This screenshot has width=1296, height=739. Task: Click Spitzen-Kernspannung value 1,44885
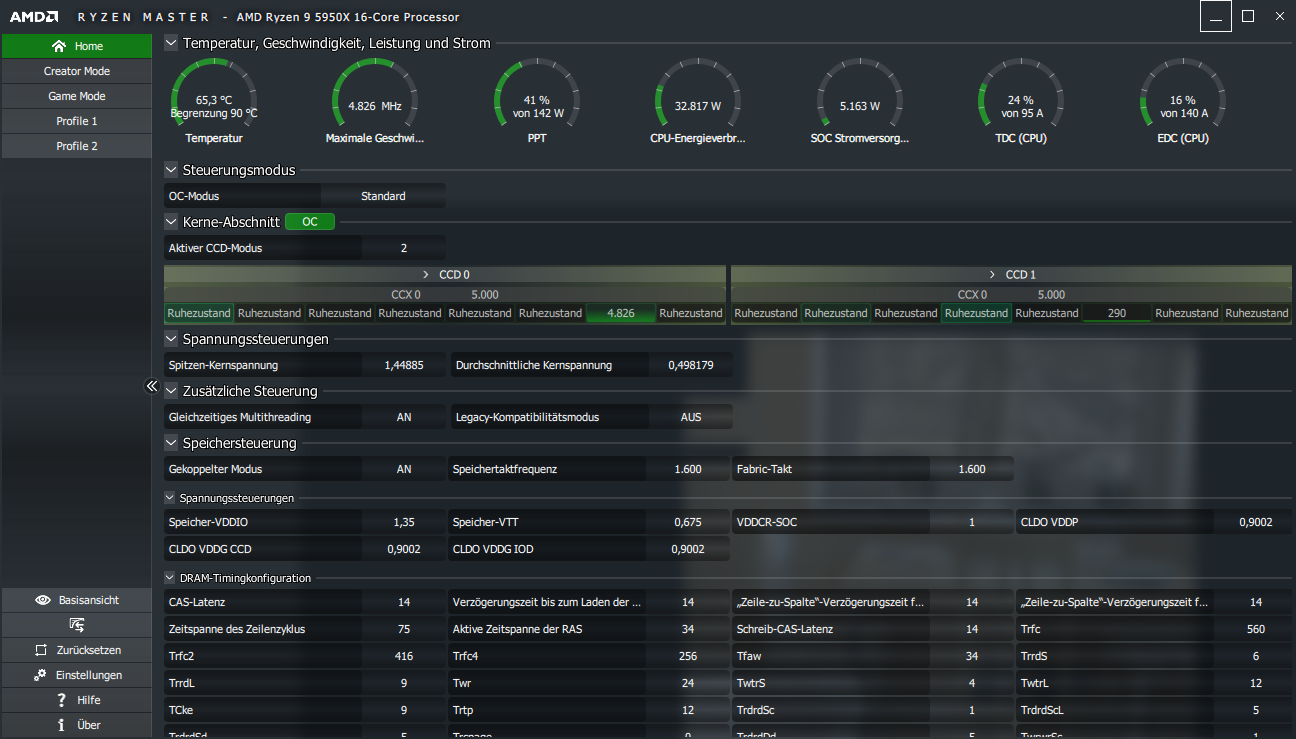(404, 365)
